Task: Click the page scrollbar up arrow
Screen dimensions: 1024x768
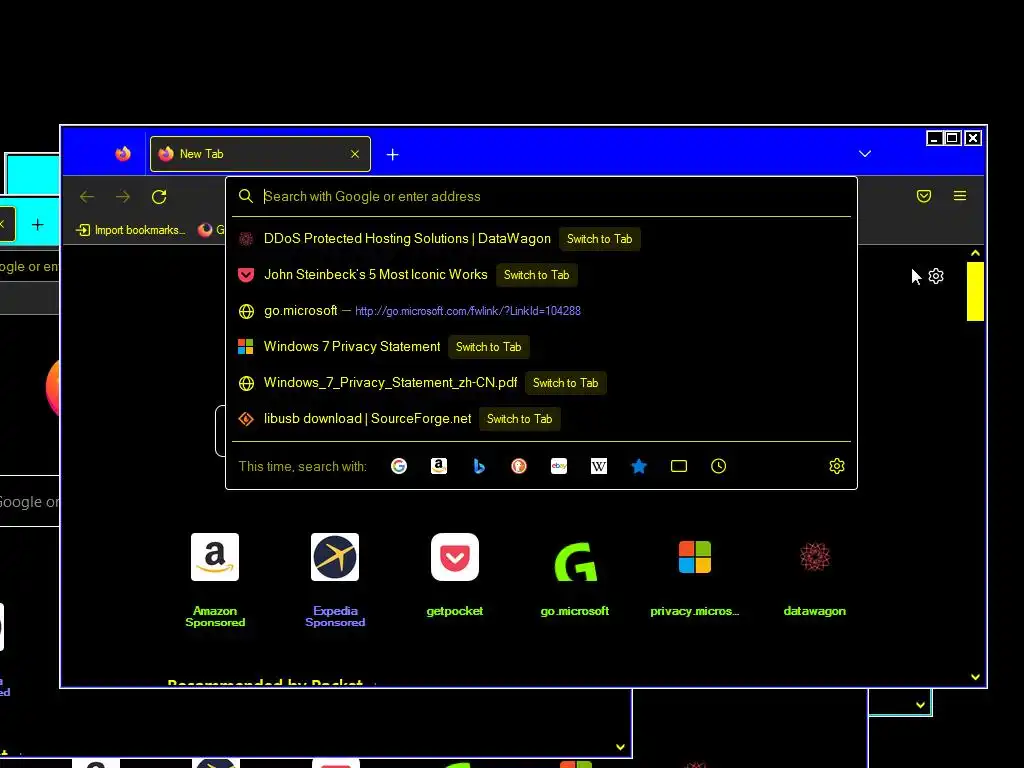Action: click(x=975, y=253)
